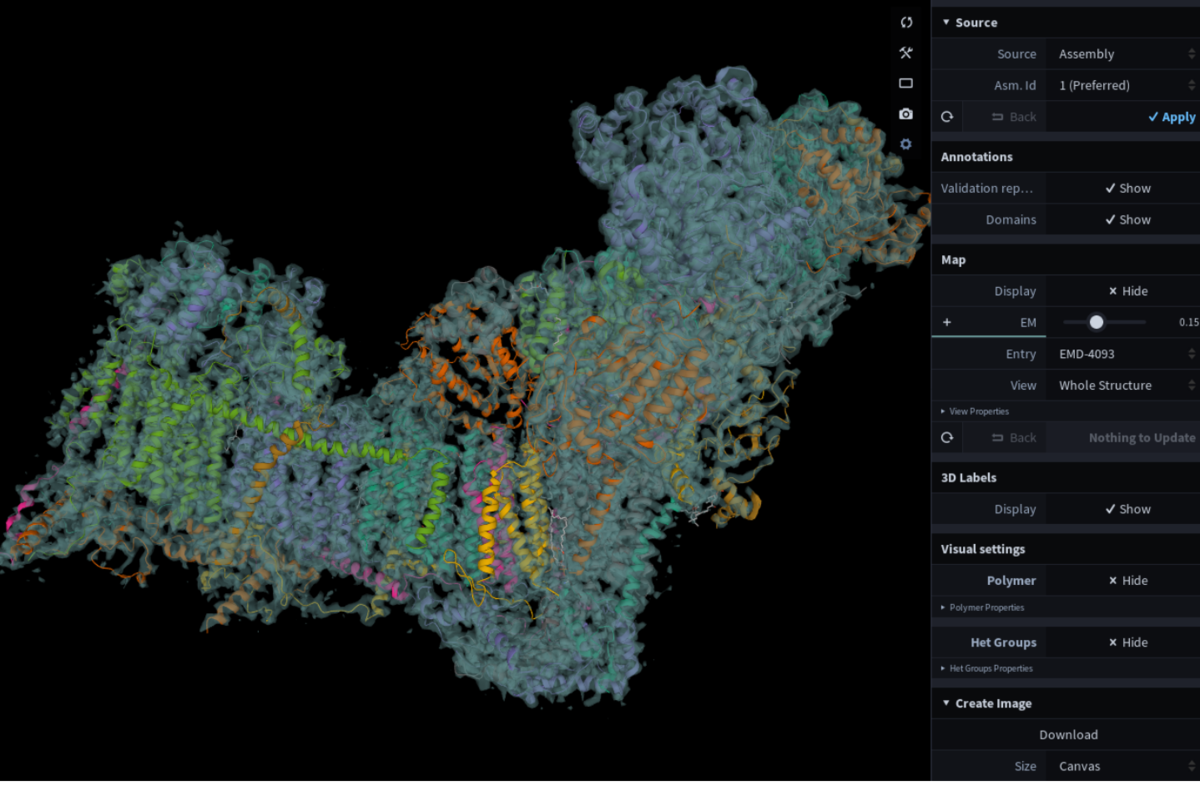Expand the Polymer Properties section
This screenshot has height=786, width=1200.
[x=985, y=607]
